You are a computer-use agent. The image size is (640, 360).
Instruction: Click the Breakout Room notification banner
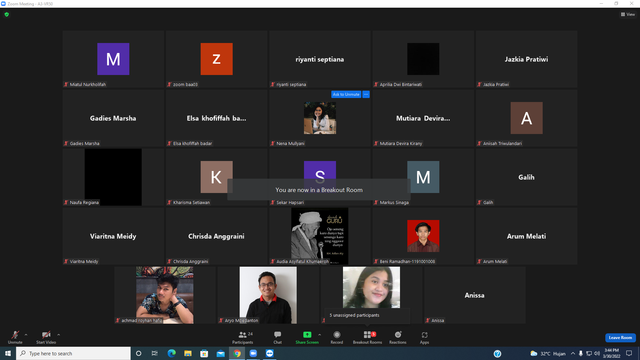coord(319,190)
